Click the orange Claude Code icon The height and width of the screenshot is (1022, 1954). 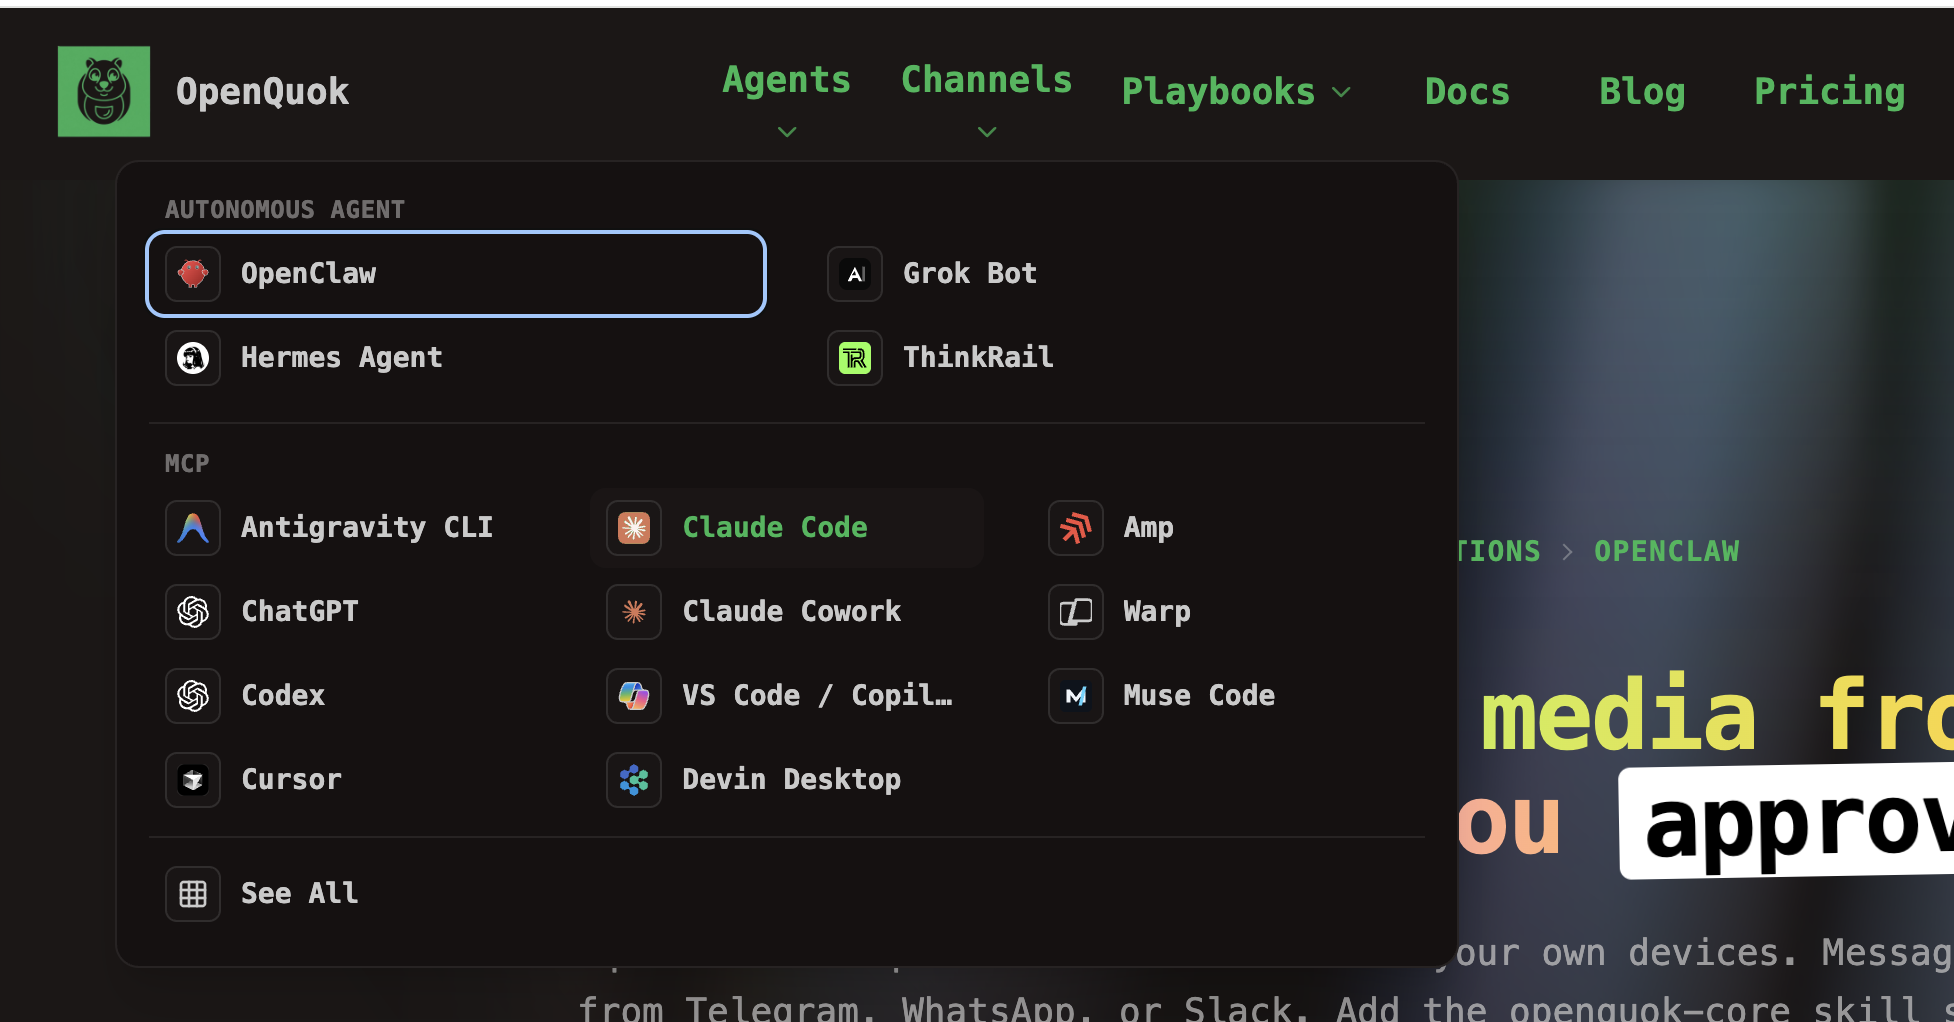tap(634, 528)
